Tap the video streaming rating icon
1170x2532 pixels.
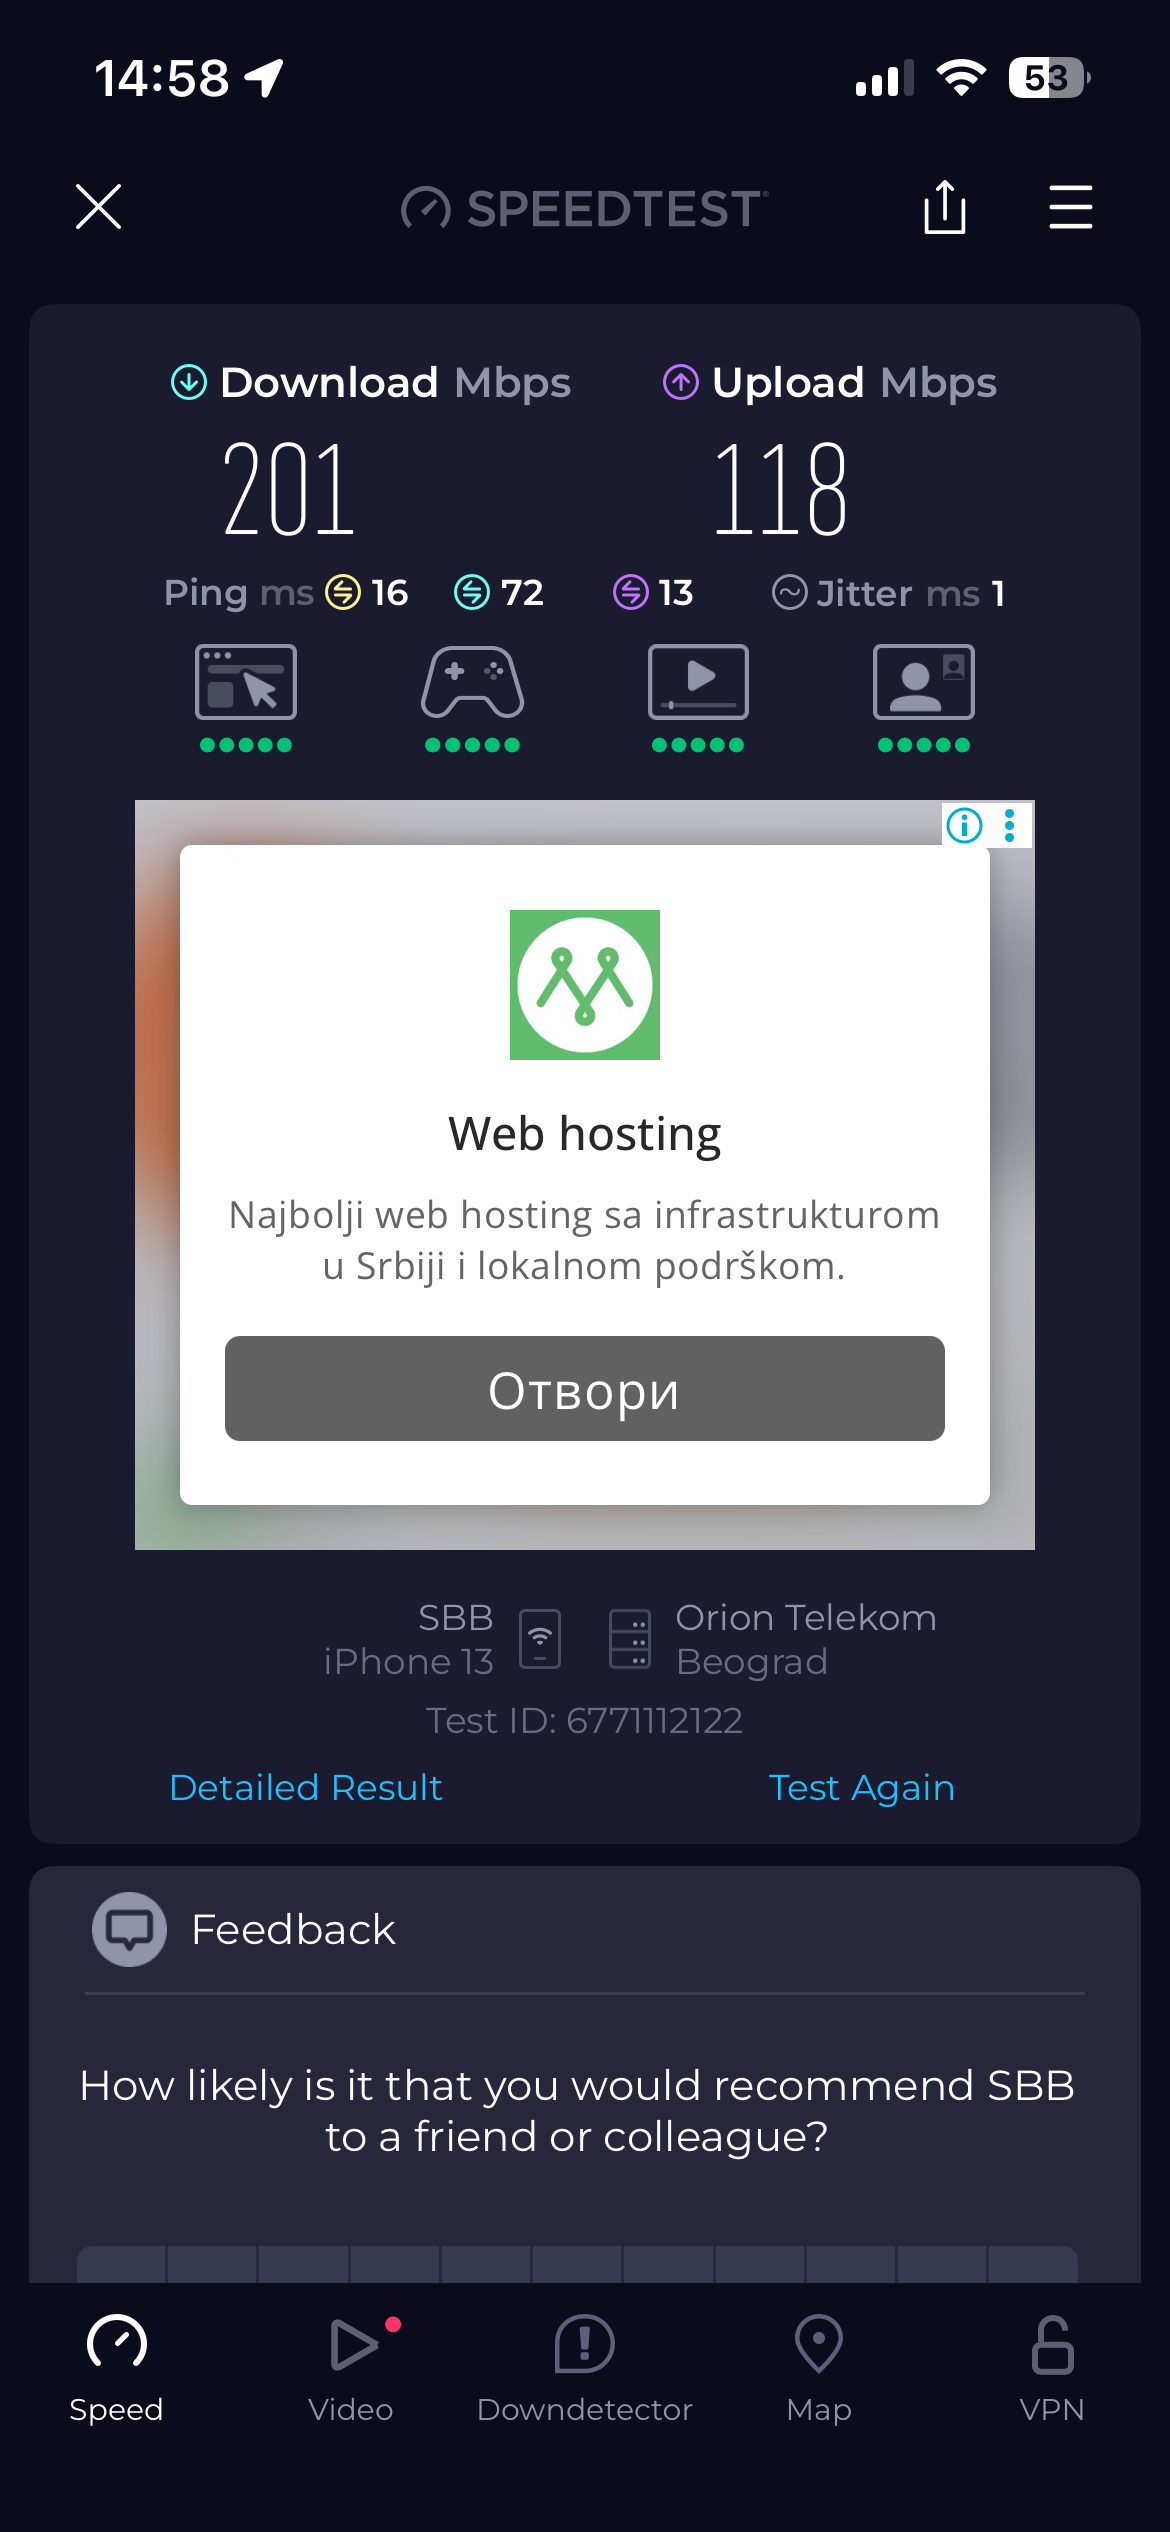click(698, 682)
